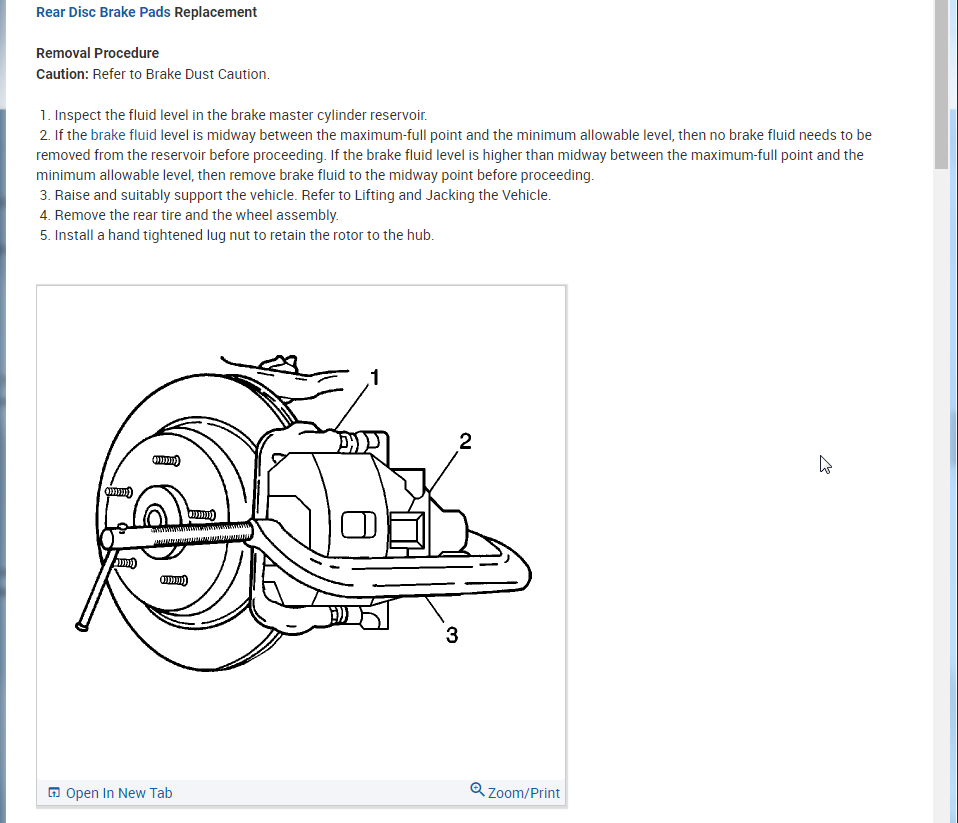The height and width of the screenshot is (823, 958).
Task: Select the 'Removal Procedure' heading text
Action: pos(97,53)
